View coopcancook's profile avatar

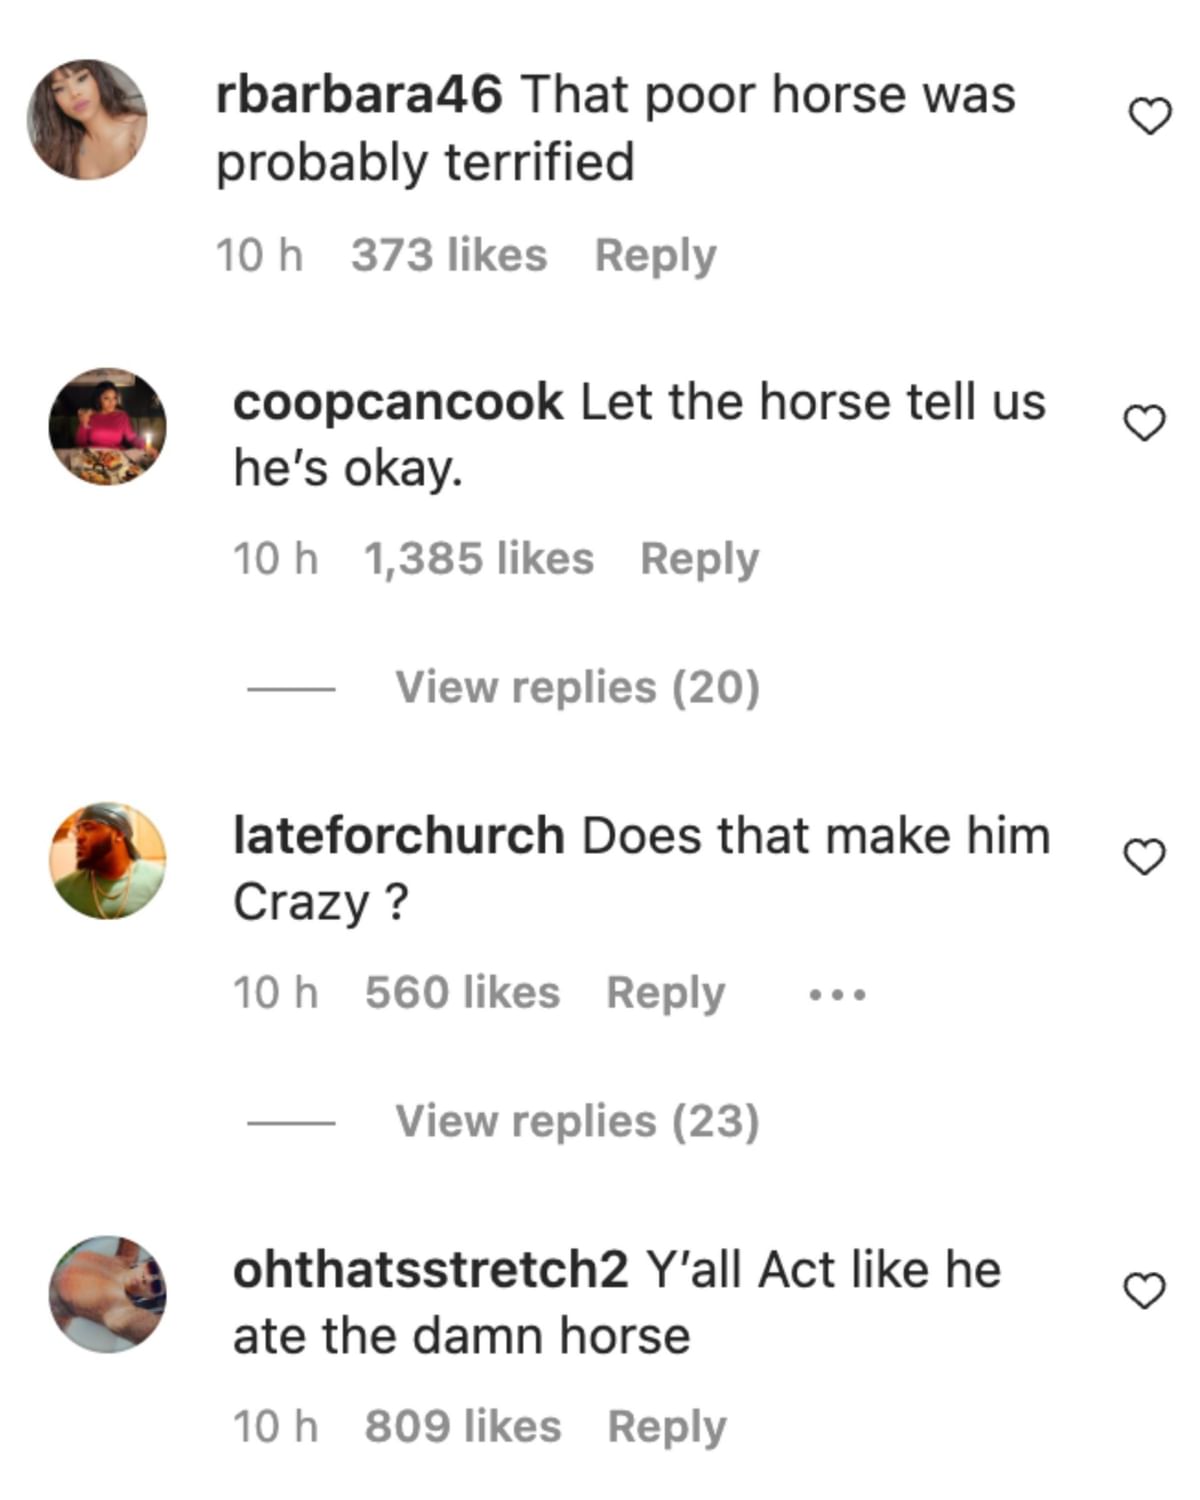point(105,425)
